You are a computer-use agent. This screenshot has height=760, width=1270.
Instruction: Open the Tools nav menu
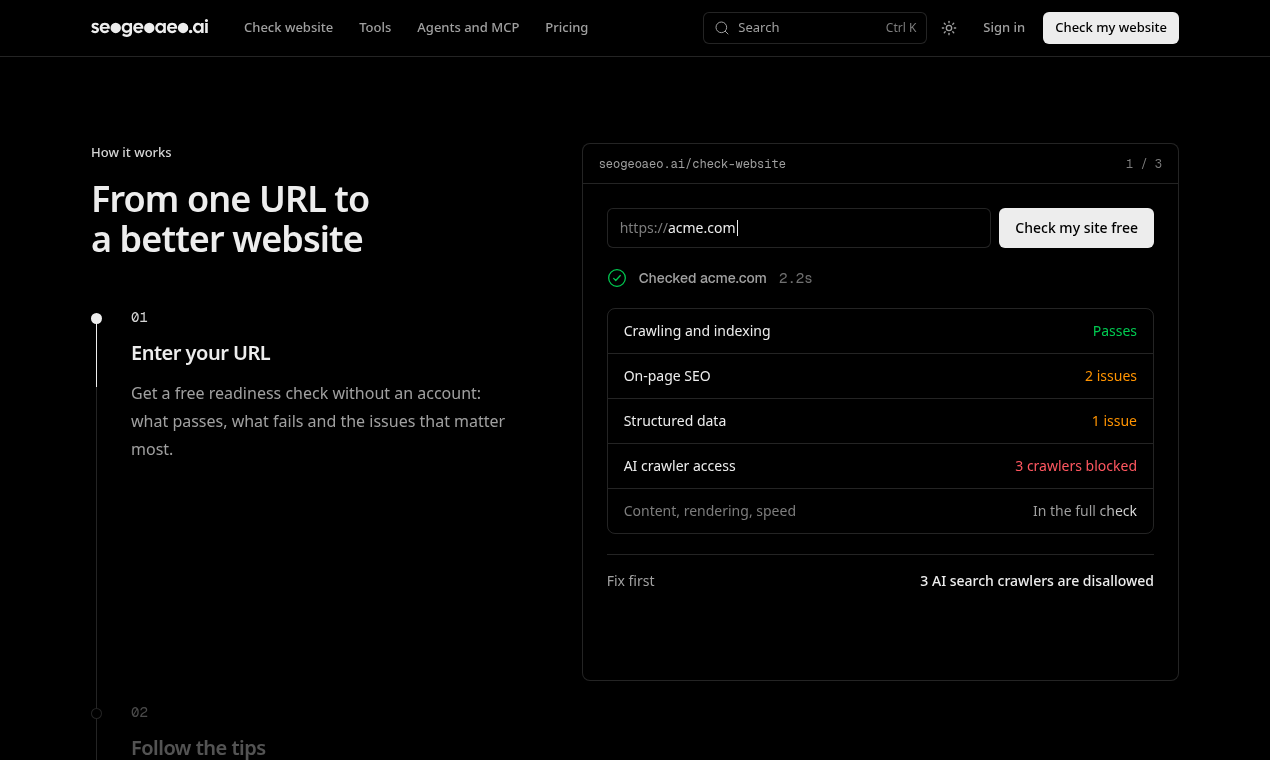click(375, 28)
